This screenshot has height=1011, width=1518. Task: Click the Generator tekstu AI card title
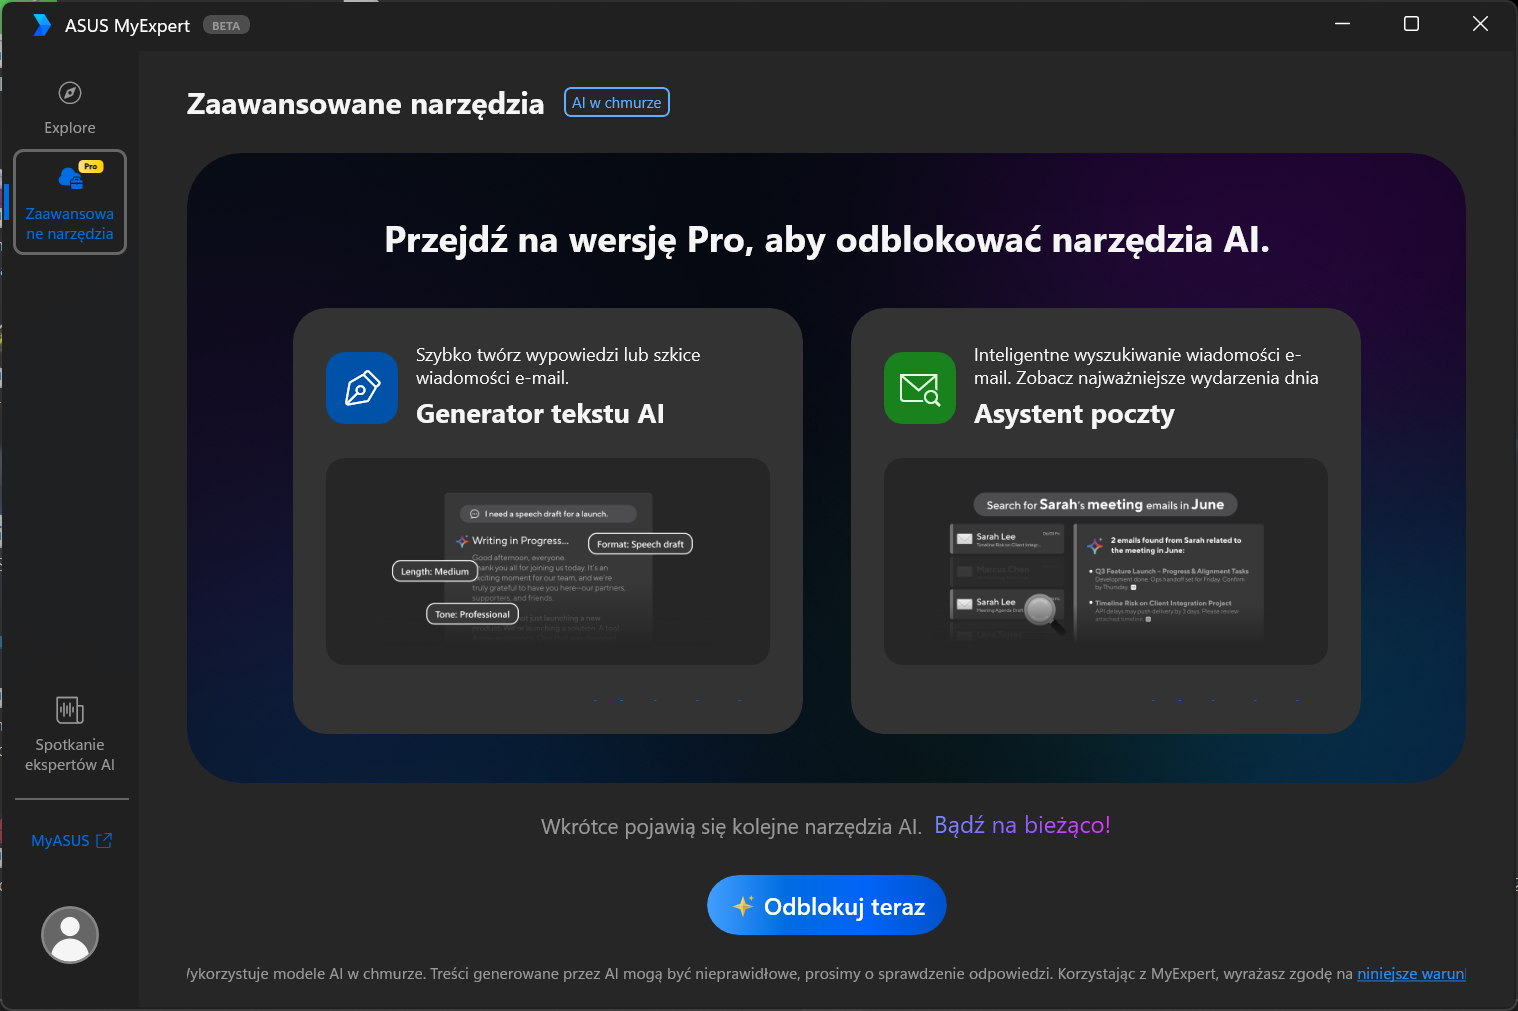click(x=540, y=414)
